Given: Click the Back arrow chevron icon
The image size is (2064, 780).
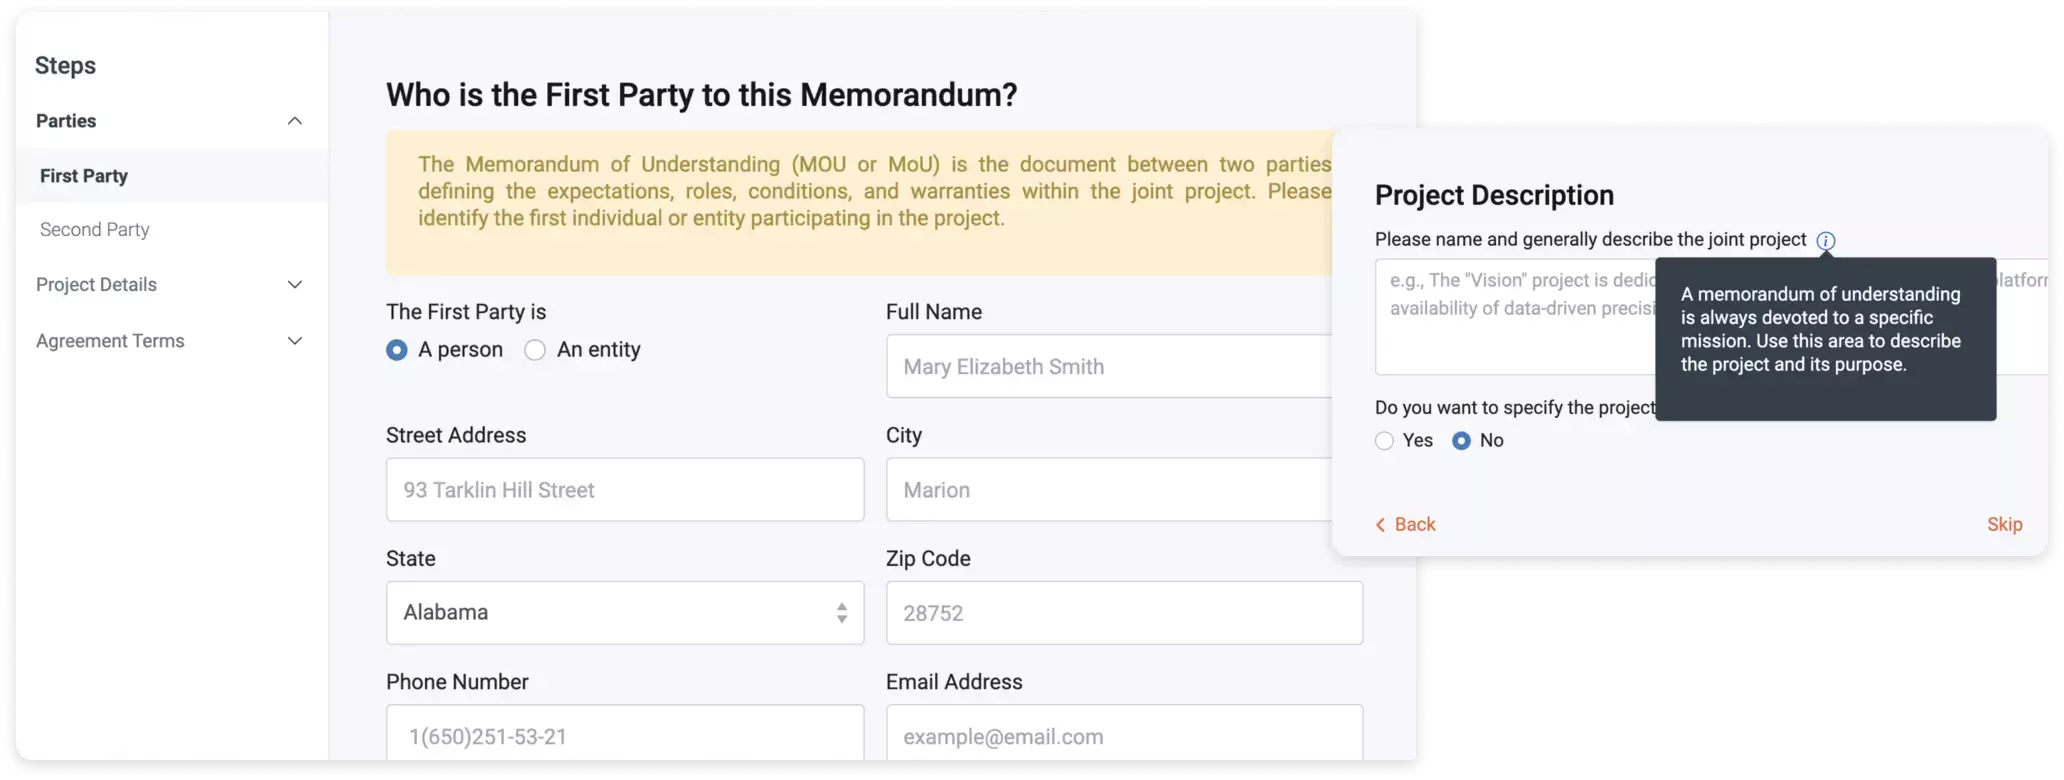Looking at the screenshot, I should point(1381,525).
